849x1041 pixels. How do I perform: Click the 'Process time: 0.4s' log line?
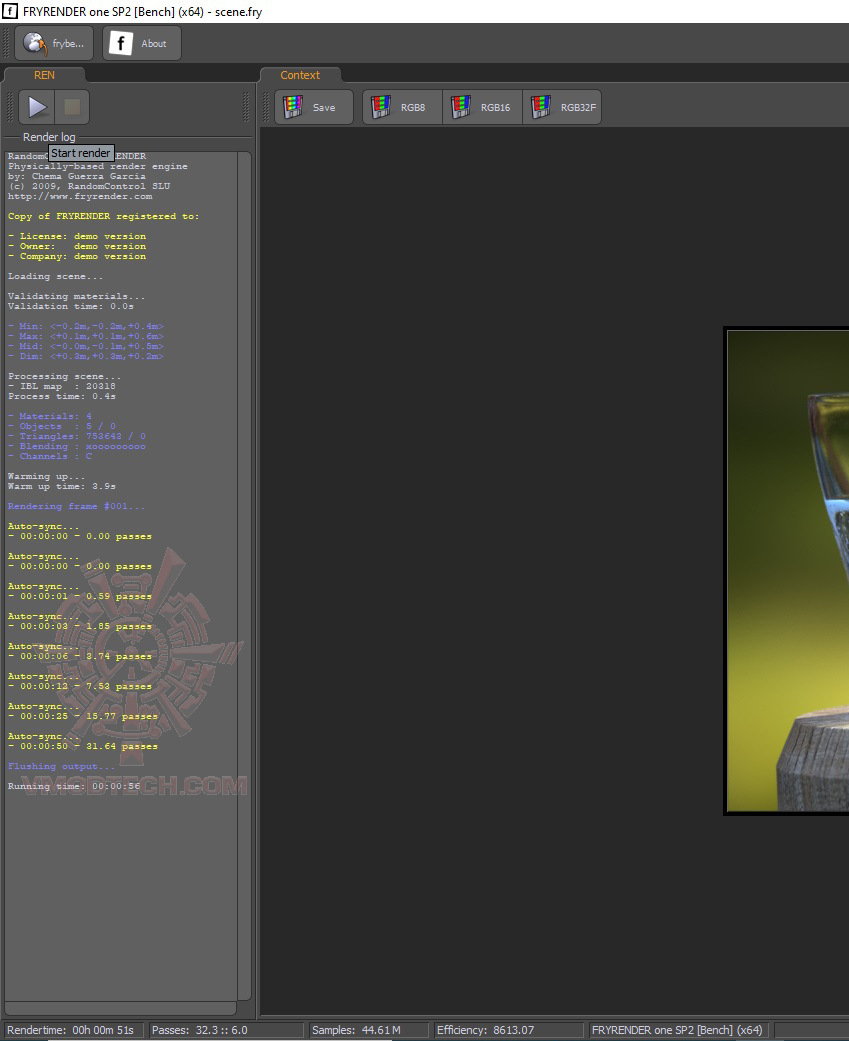tap(62, 396)
